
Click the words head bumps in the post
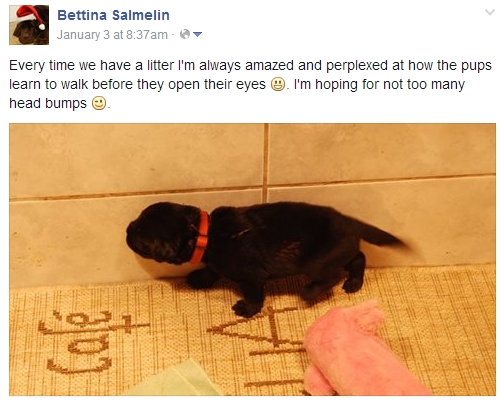[48, 103]
